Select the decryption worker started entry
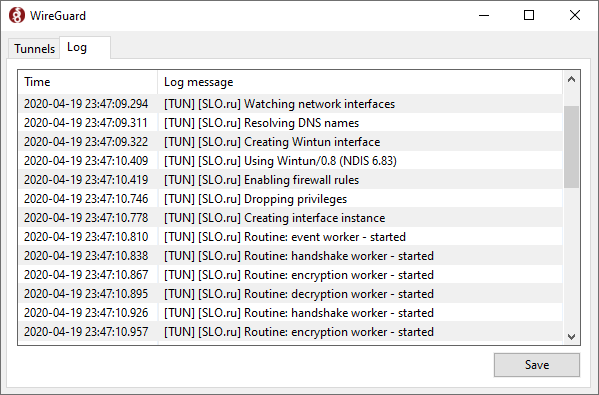This screenshot has height=395, width=599. 290,294
